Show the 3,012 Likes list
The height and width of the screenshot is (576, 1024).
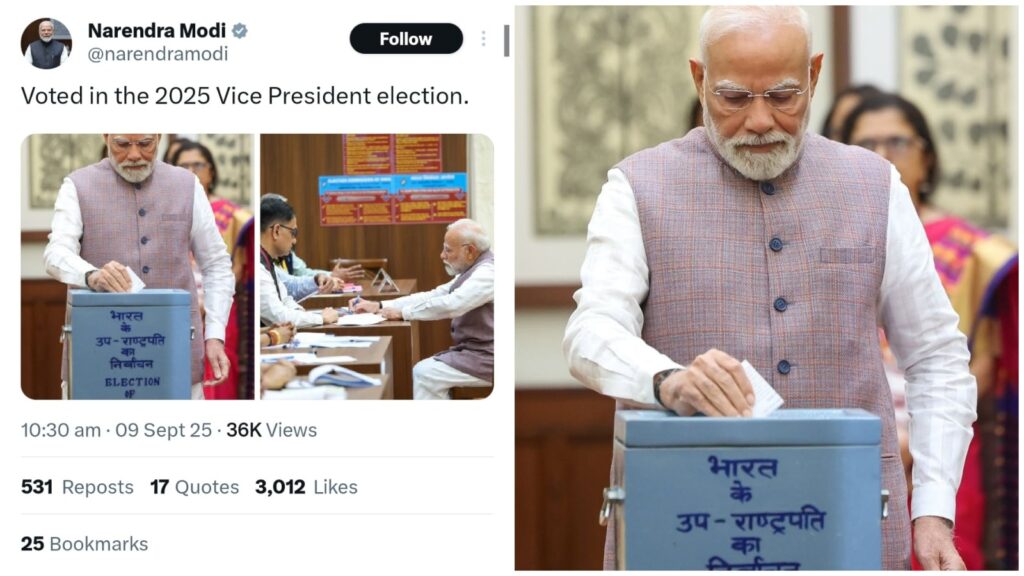[306, 487]
